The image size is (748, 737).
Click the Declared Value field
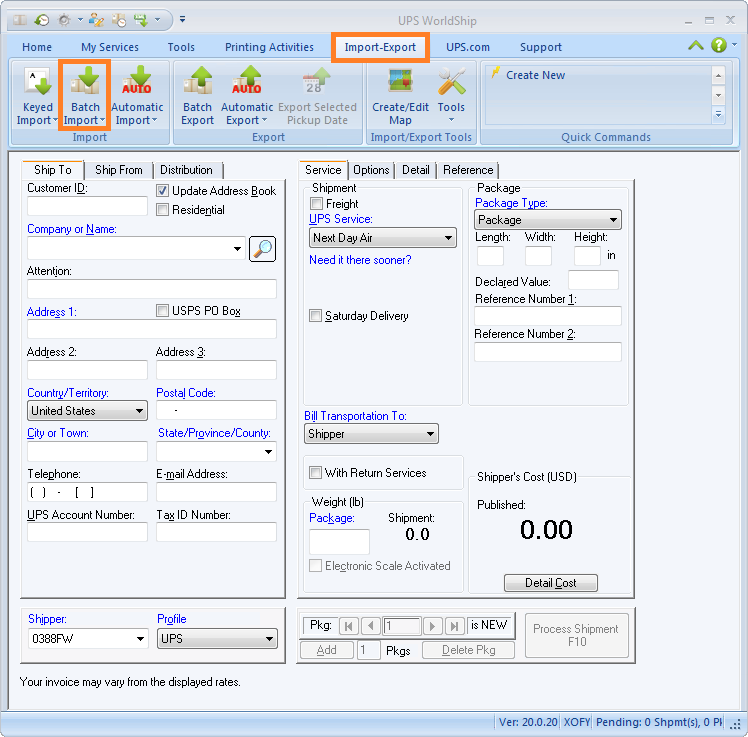(x=593, y=280)
